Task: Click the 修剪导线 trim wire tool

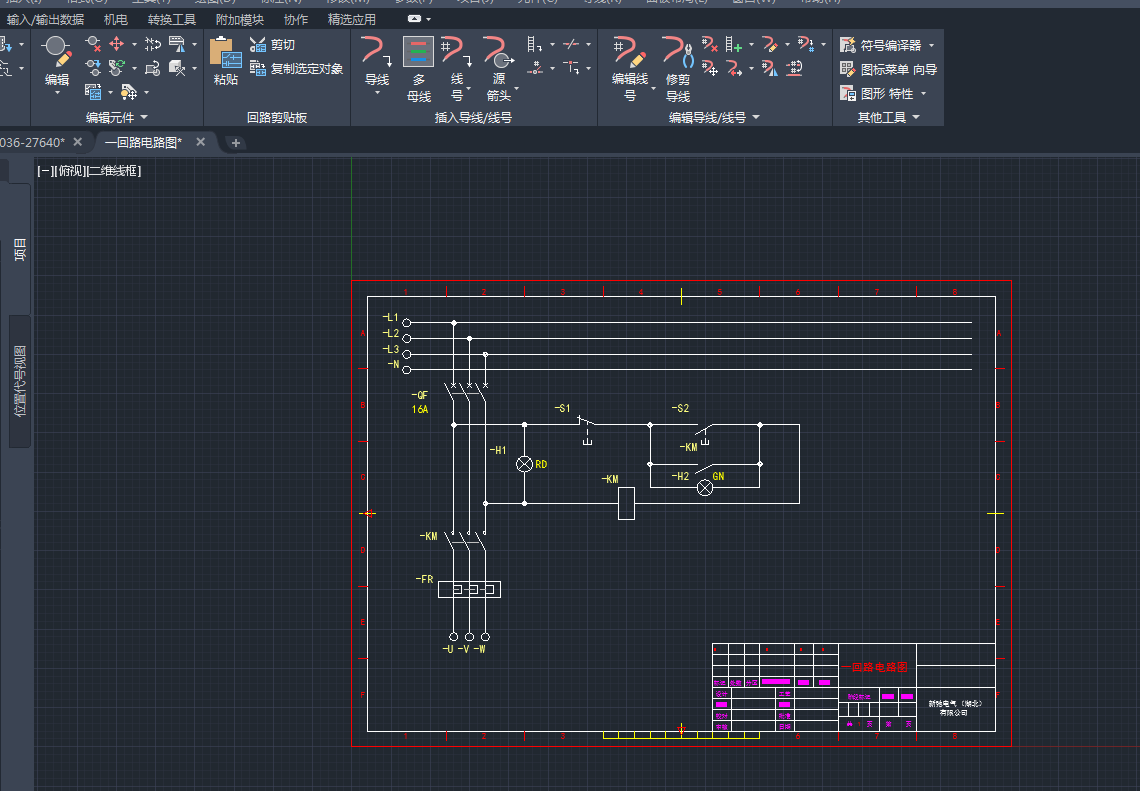Action: [x=677, y=53]
